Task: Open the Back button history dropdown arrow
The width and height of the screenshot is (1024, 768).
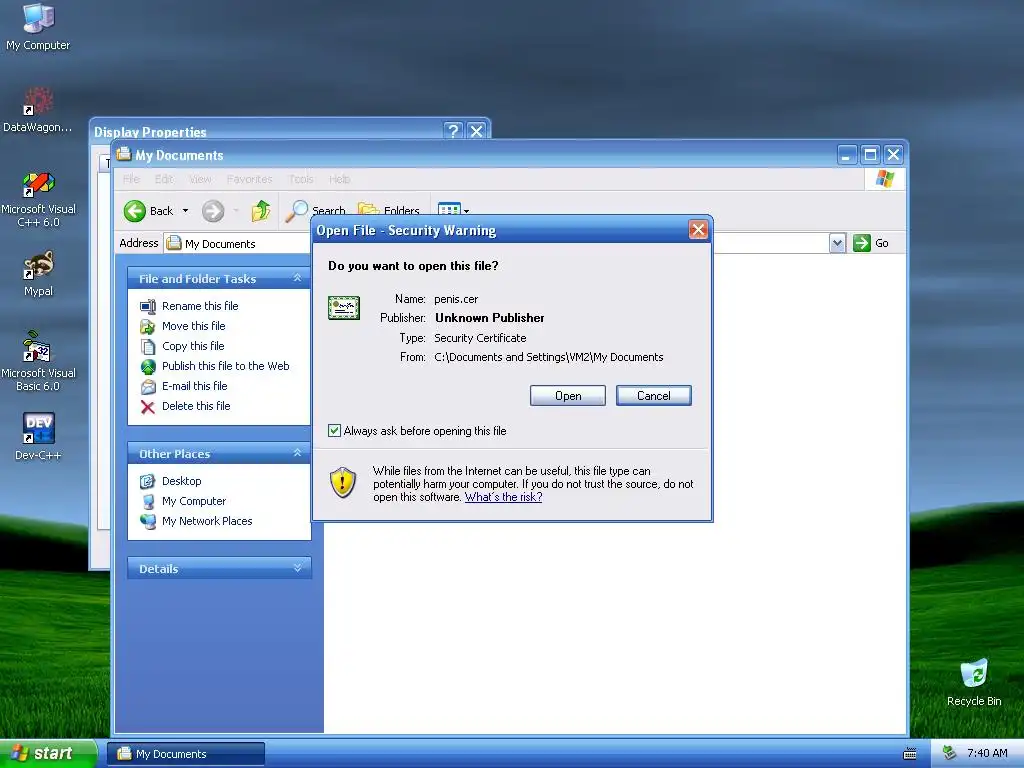Action: point(185,211)
